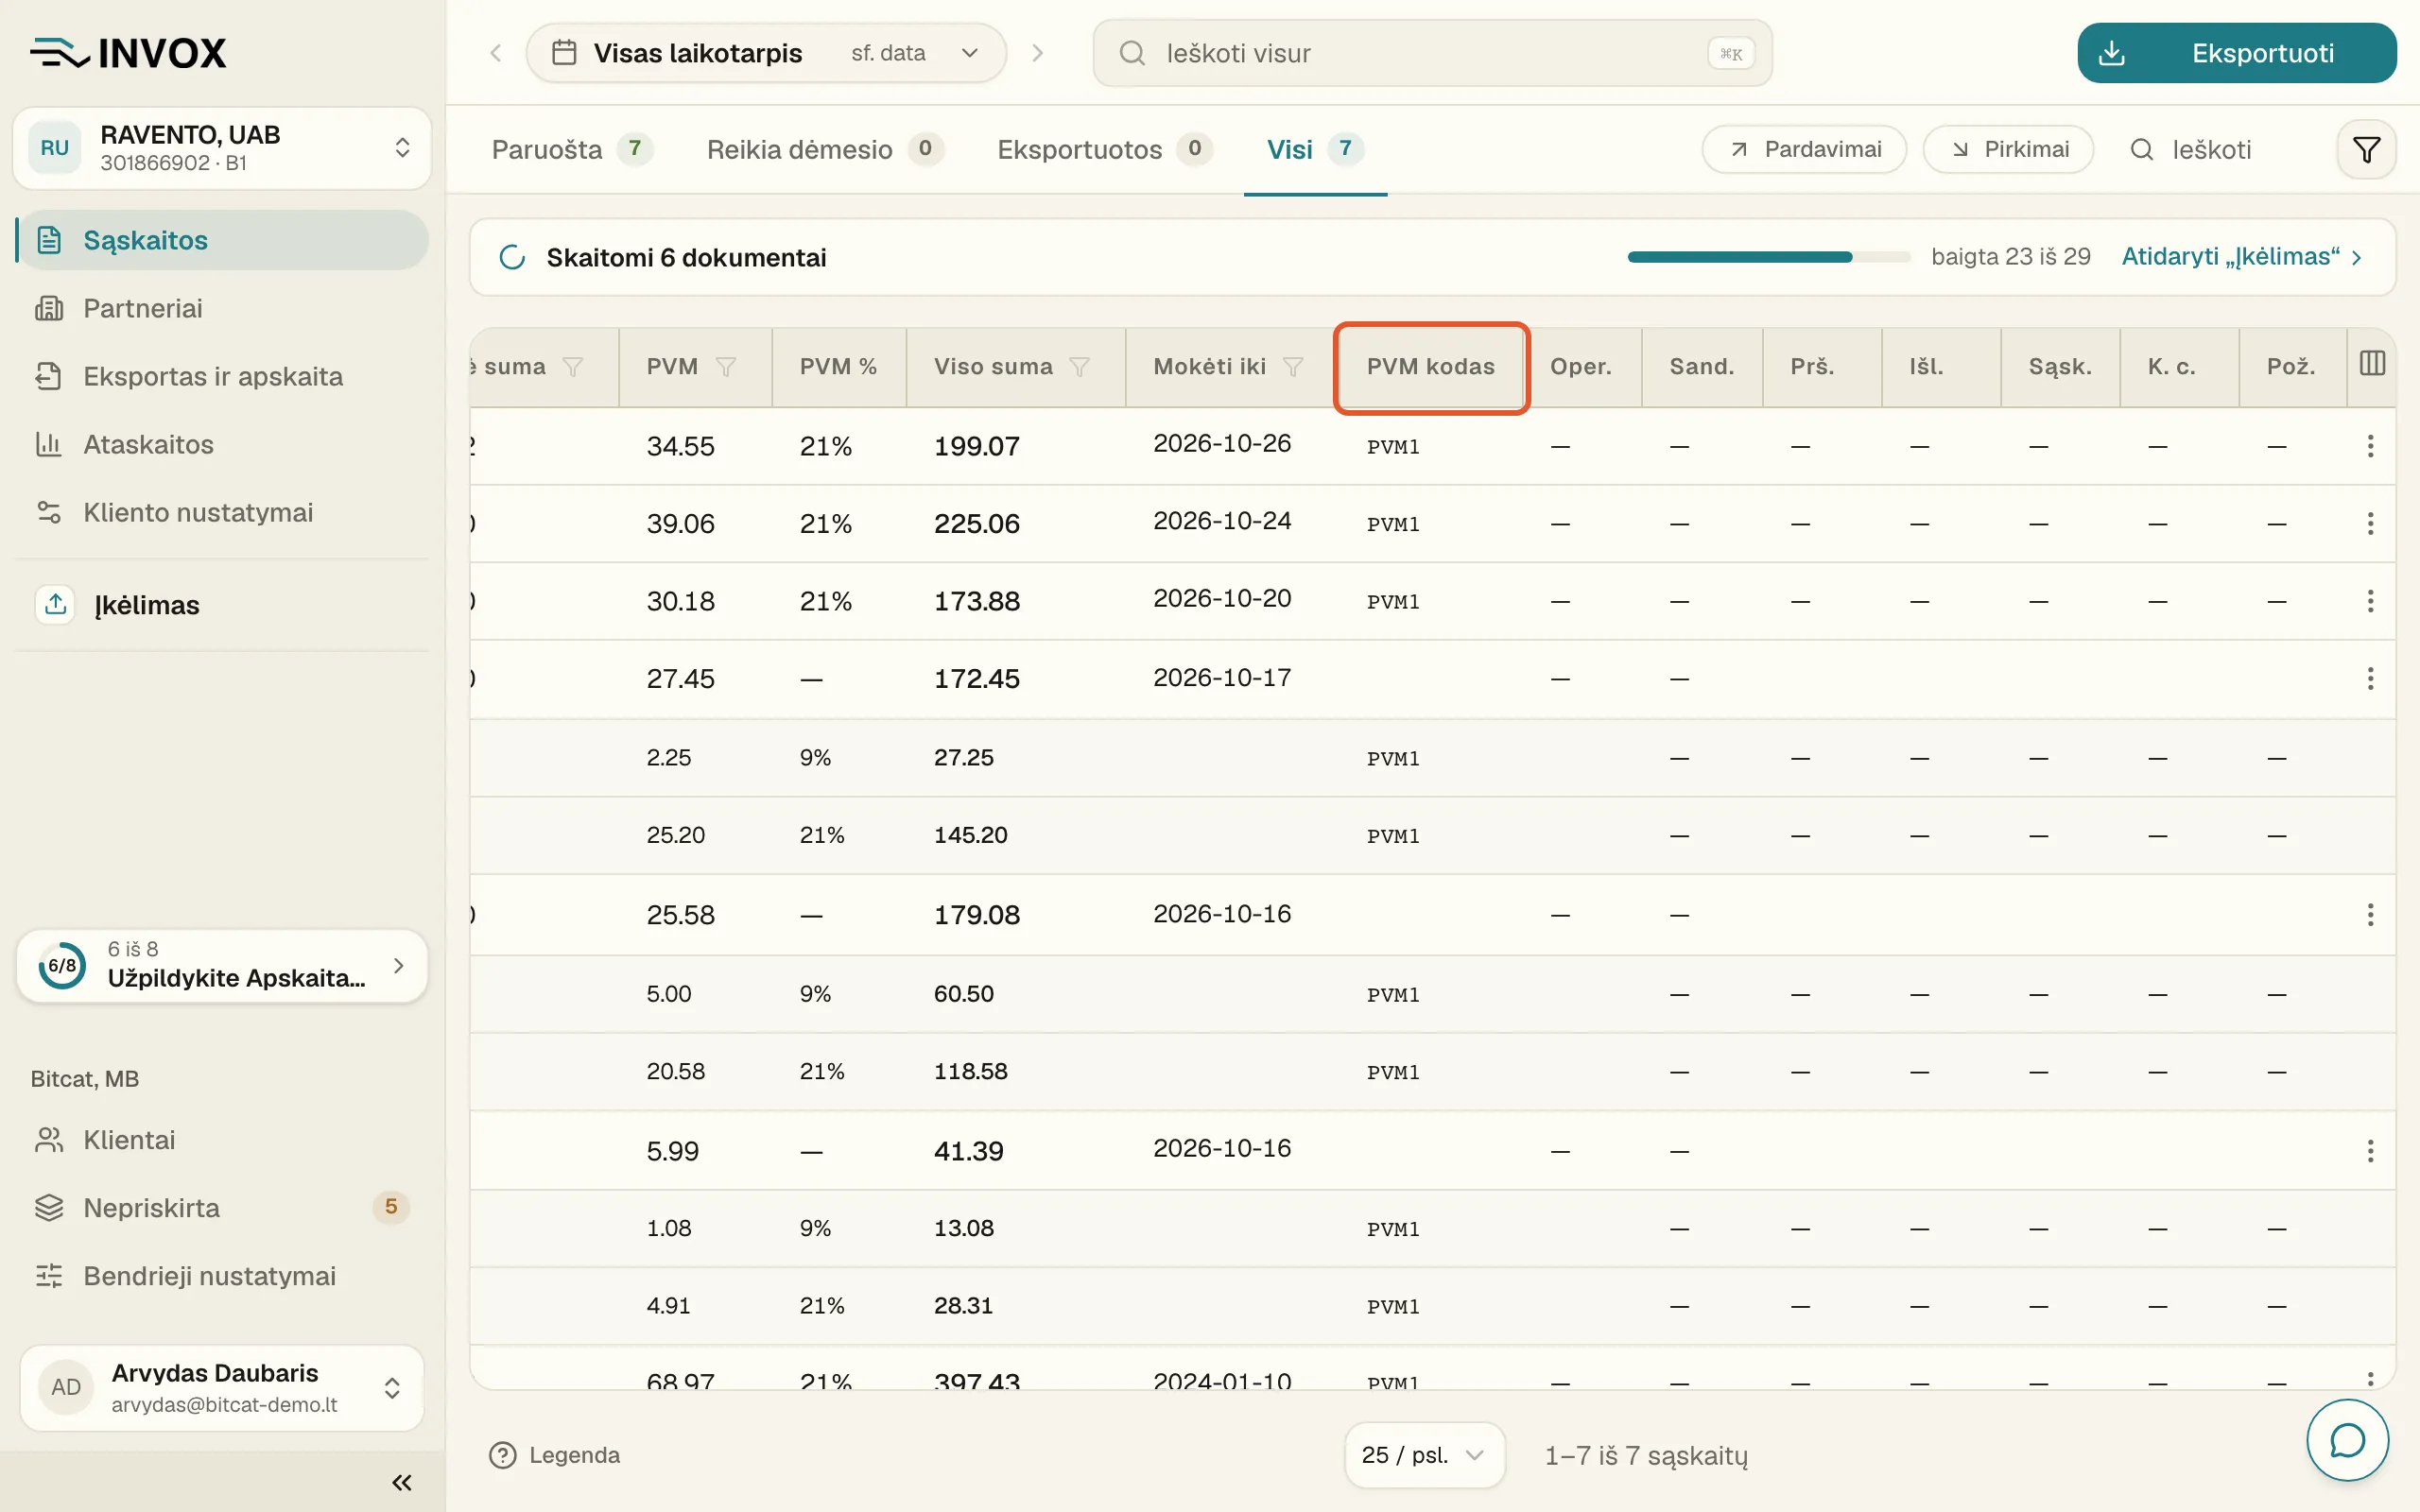Open row menu for 179.08 invoice
The height and width of the screenshot is (1512, 2420).
[x=2370, y=915]
